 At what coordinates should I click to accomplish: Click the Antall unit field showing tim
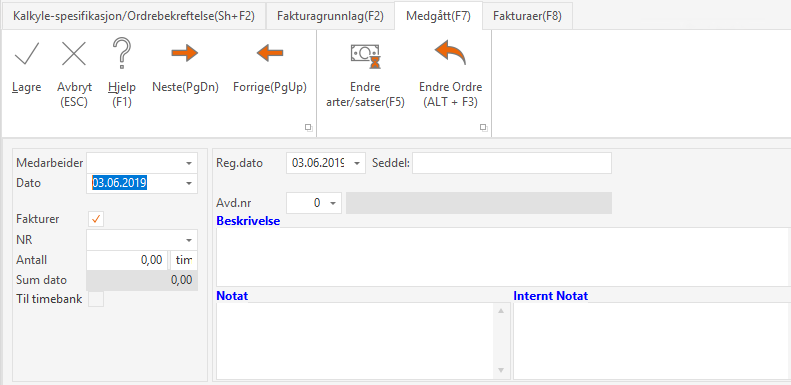184,260
